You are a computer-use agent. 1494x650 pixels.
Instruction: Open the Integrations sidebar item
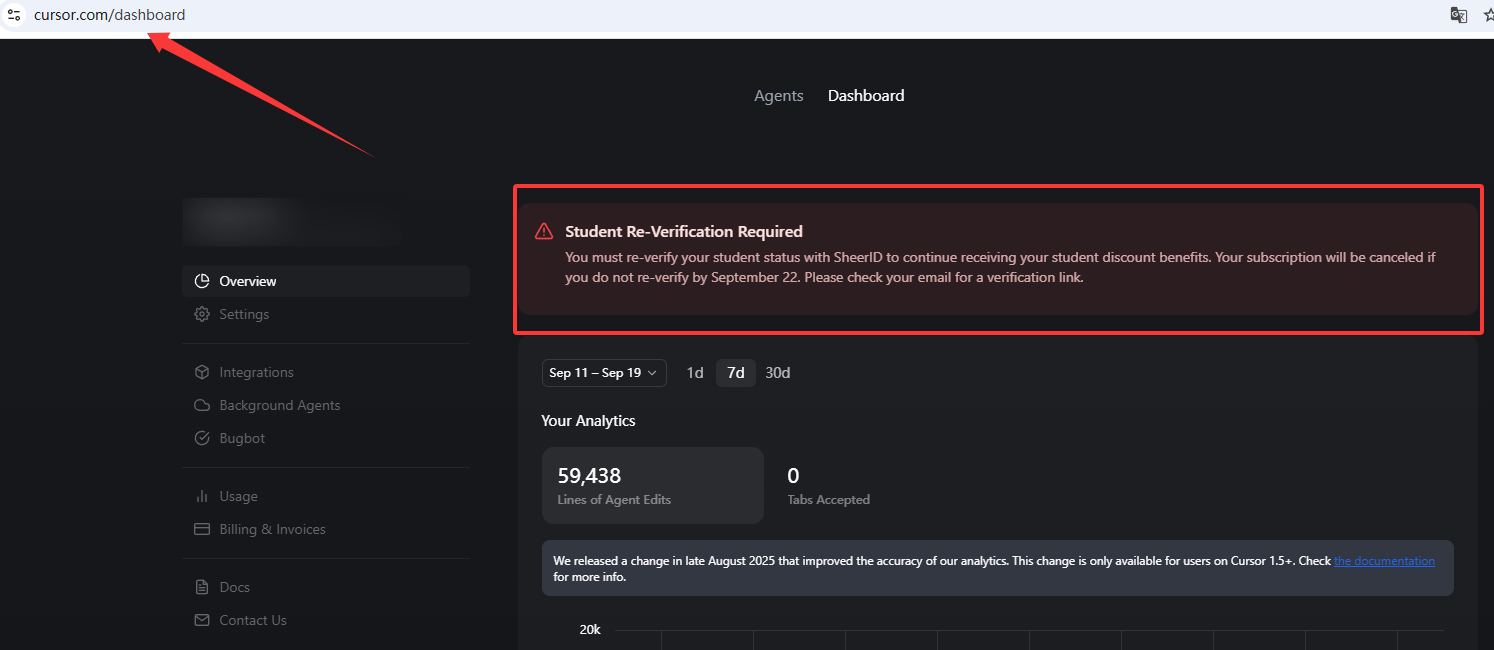click(326, 372)
